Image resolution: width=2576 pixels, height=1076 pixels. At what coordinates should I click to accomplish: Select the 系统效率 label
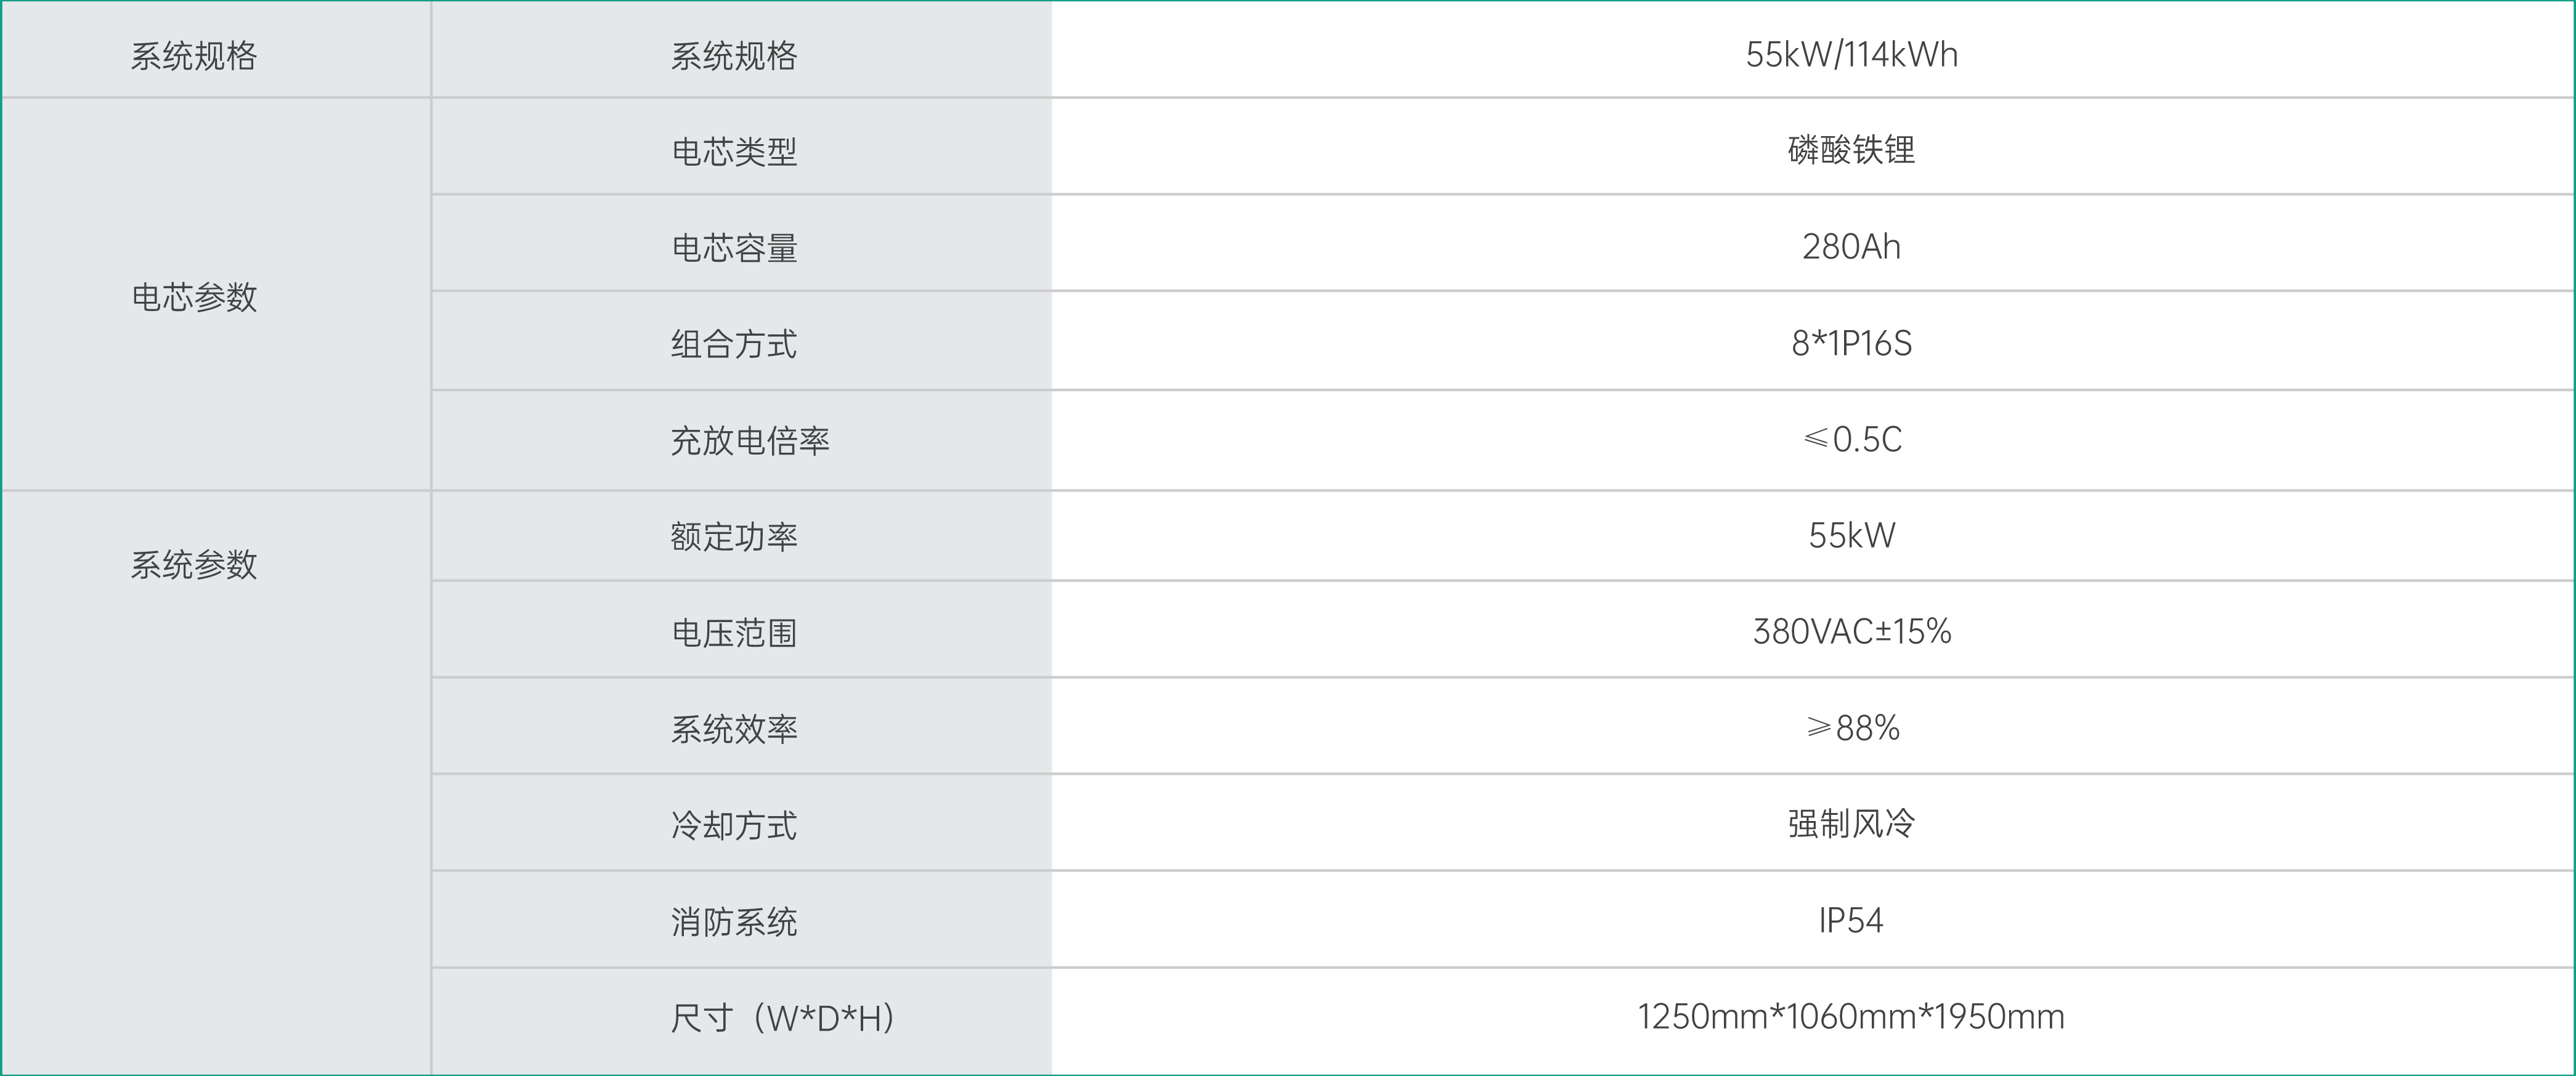pyautogui.click(x=734, y=729)
